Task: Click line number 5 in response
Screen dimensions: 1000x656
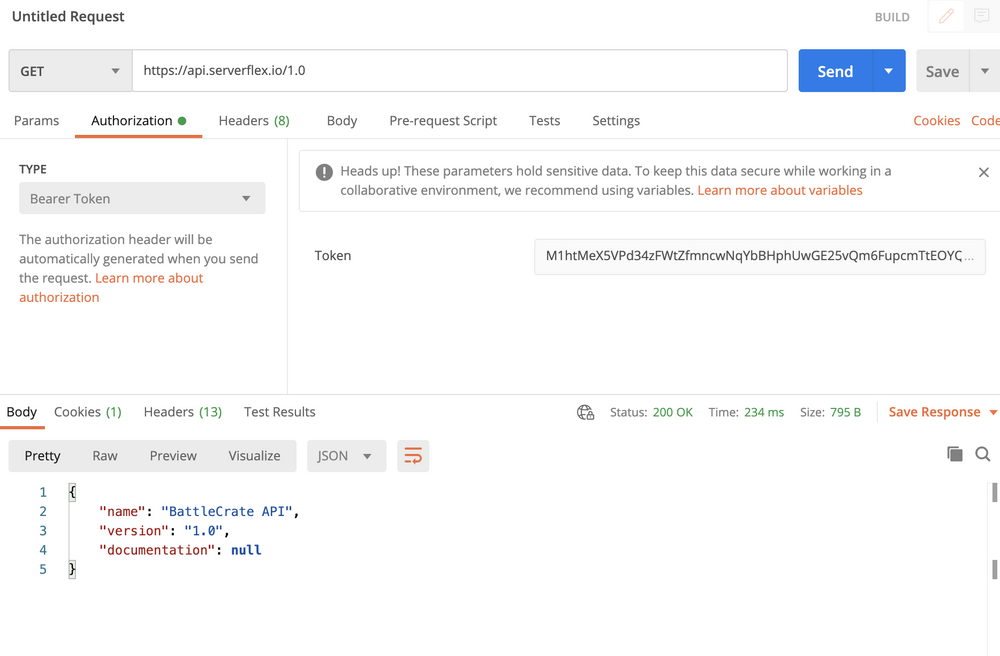Action: [x=43, y=569]
